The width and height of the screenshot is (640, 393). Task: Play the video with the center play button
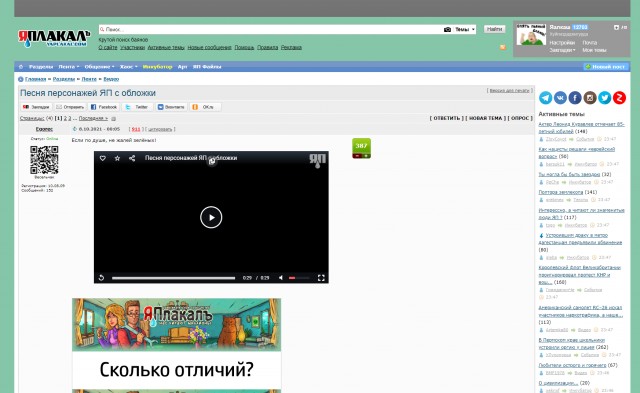211,217
